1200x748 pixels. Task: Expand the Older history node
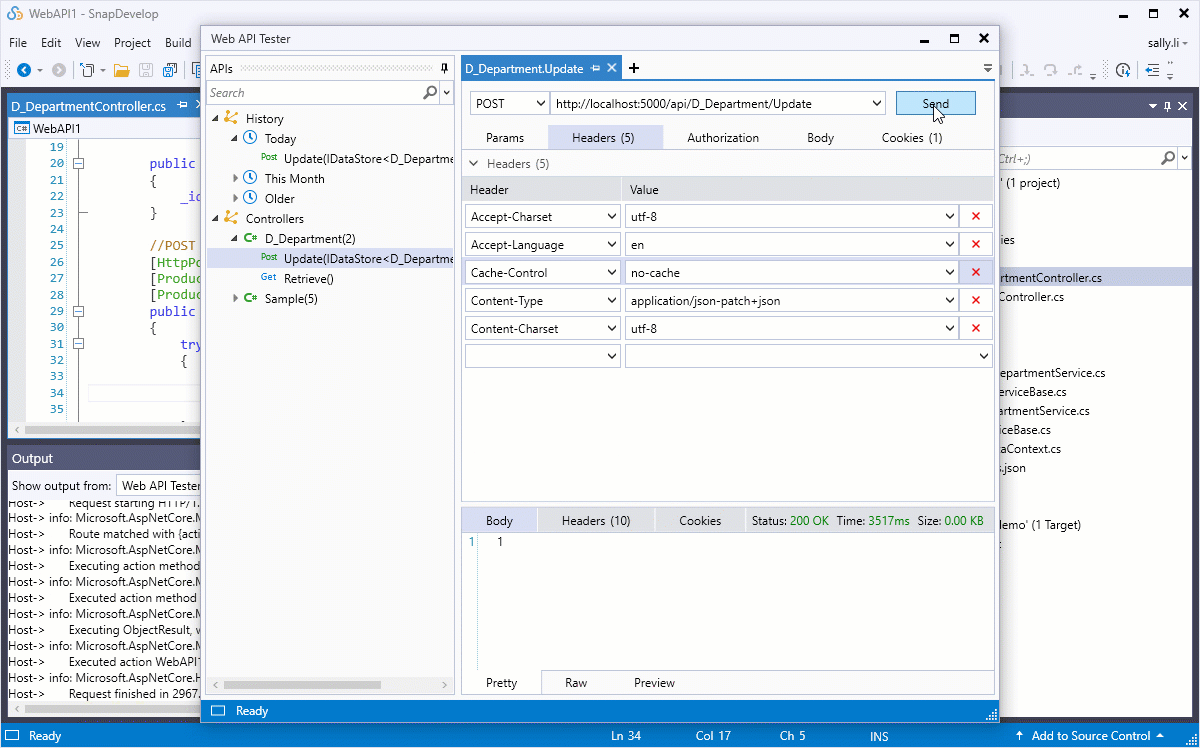[236, 198]
